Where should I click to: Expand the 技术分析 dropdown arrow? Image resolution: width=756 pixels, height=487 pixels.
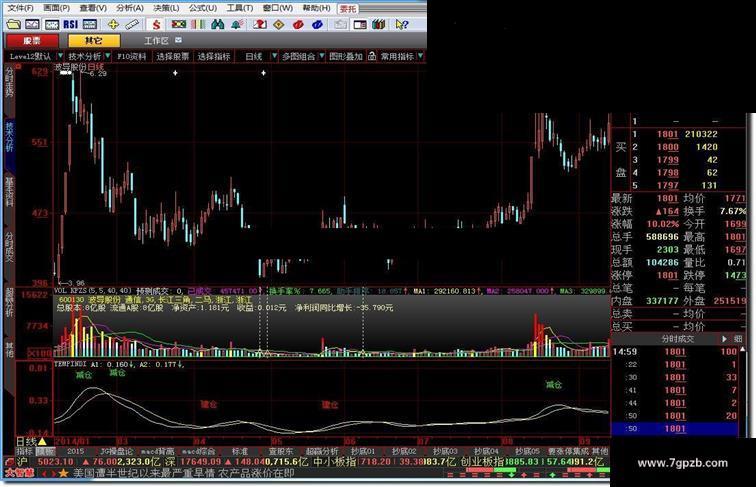pyautogui.click(x=108, y=56)
